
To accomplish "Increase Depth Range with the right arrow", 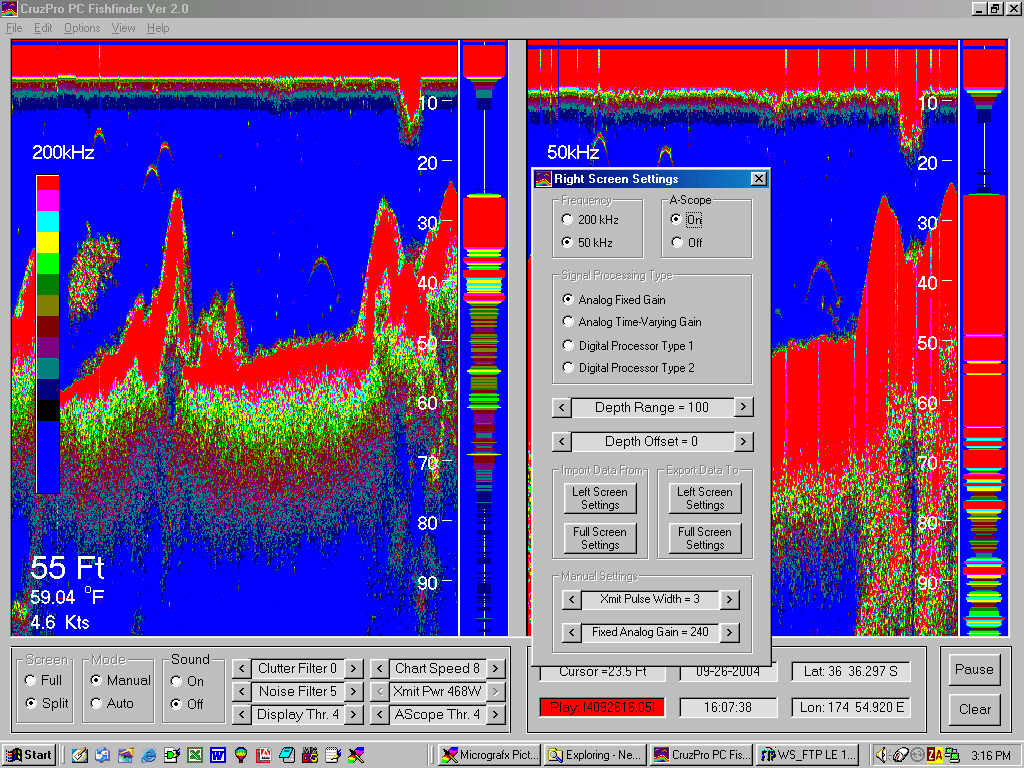I will 743,407.
